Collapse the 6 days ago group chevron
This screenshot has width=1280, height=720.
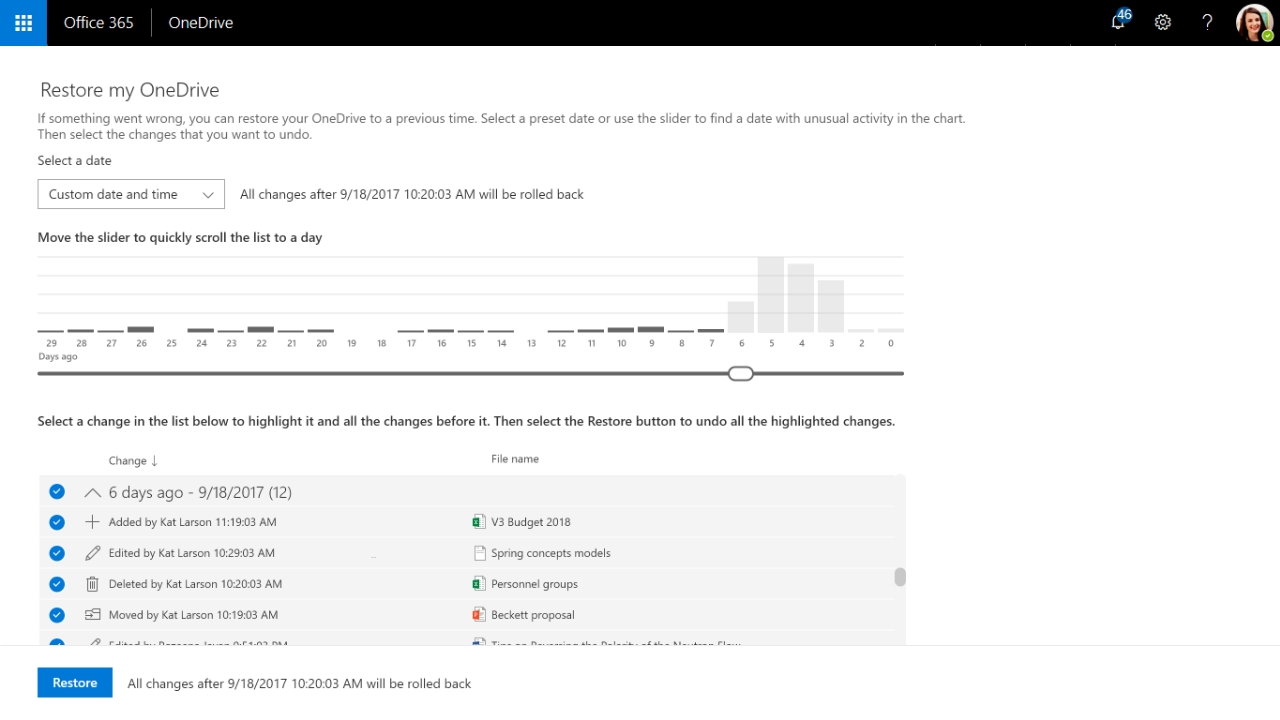pos(93,492)
